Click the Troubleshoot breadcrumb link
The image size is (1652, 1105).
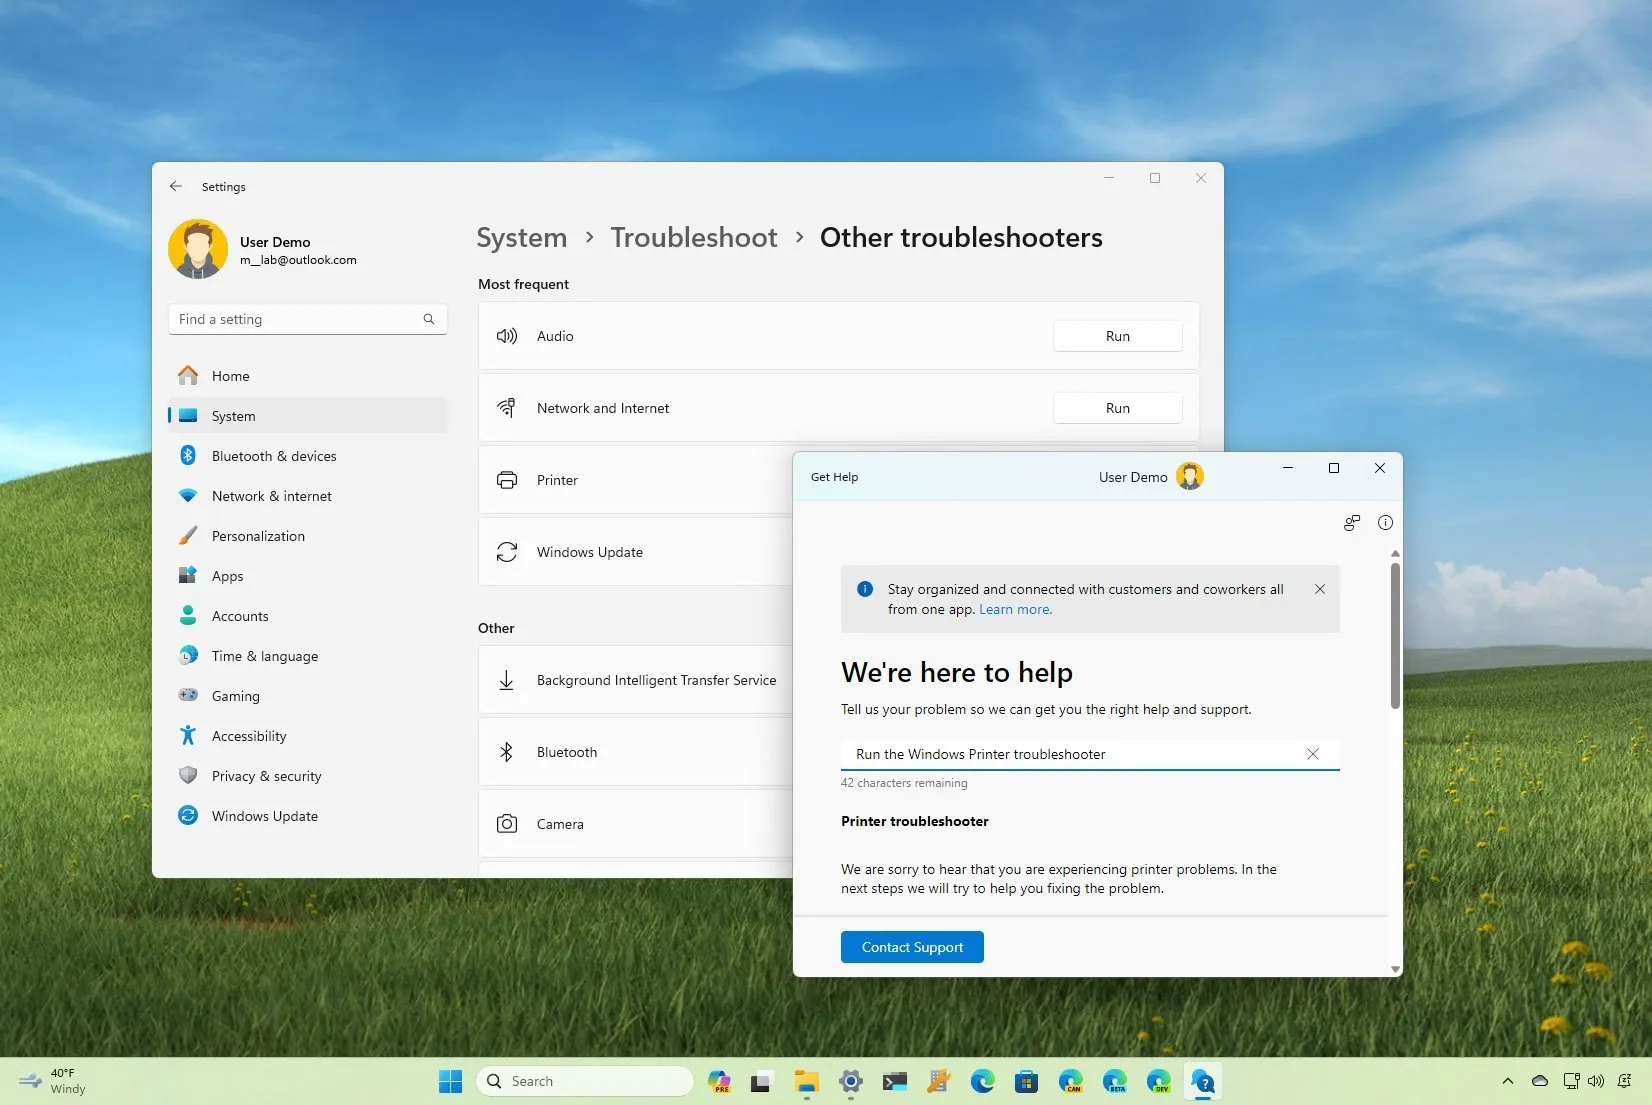(694, 238)
